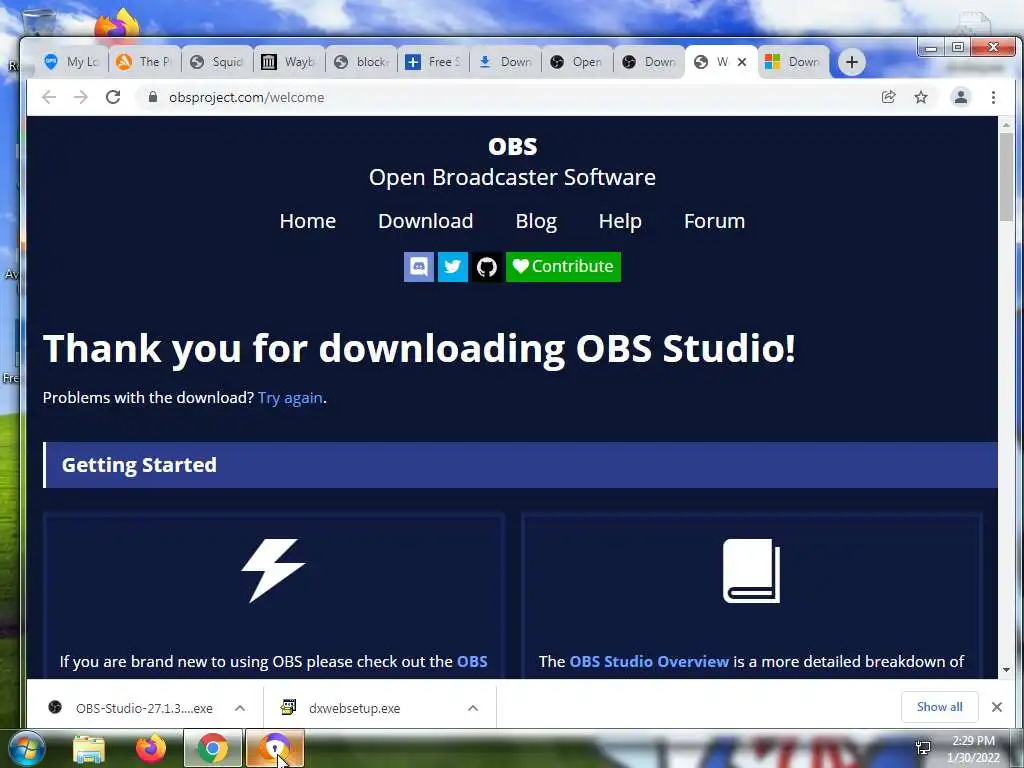The width and height of the screenshot is (1024, 768).
Task: Expand the OBS-Studio download options chevron
Action: point(240,708)
